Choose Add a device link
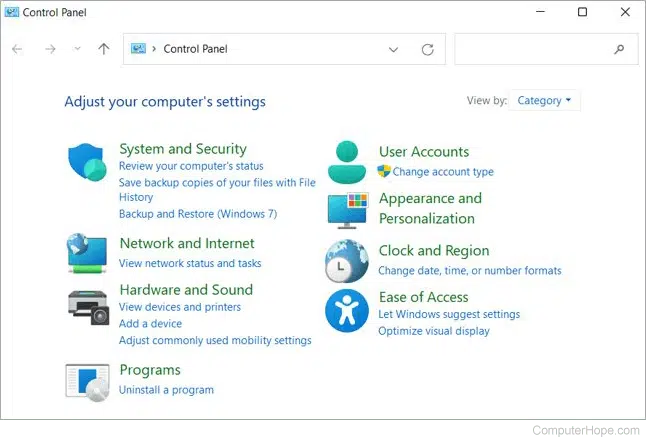 tap(150, 323)
